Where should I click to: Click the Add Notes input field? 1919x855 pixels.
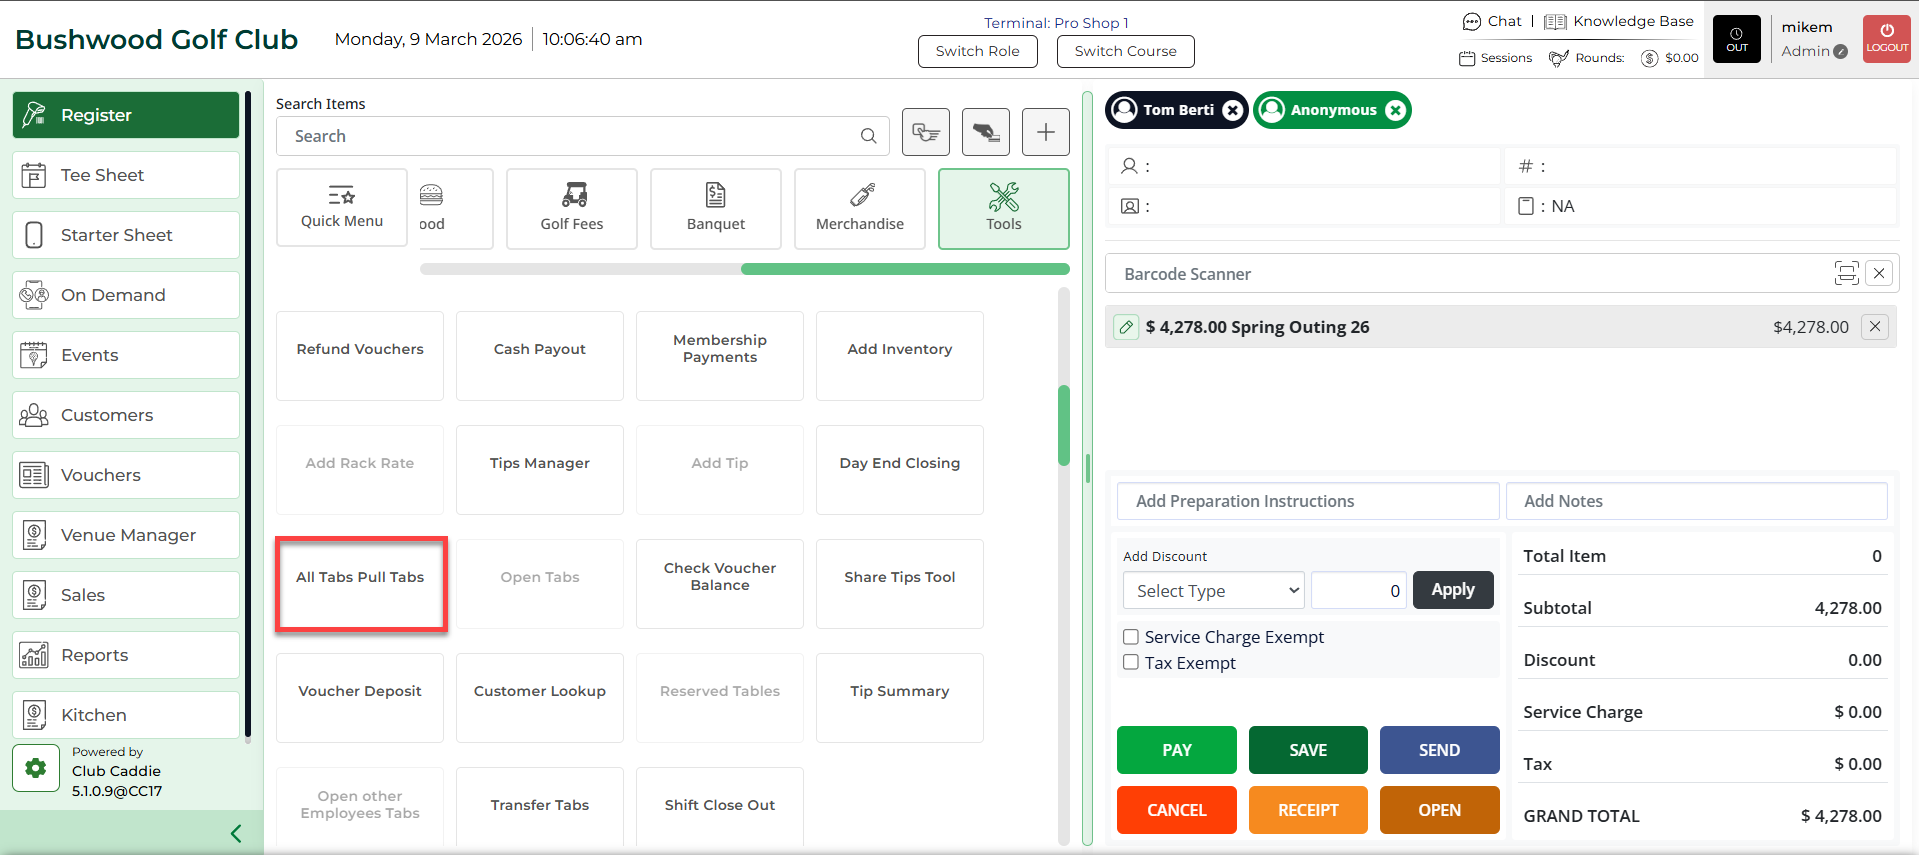(x=1696, y=501)
